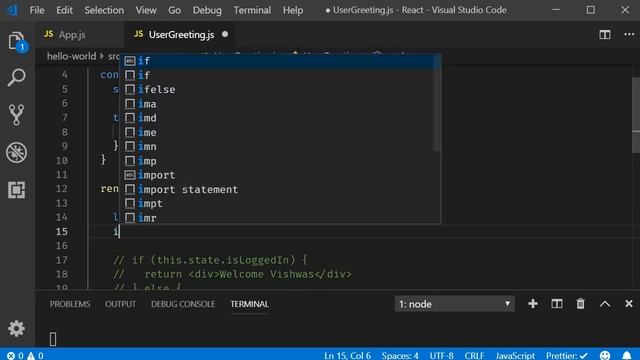Select the first 'if' keyword suggestion
This screenshot has height=360, width=640.
pyautogui.click(x=280, y=61)
